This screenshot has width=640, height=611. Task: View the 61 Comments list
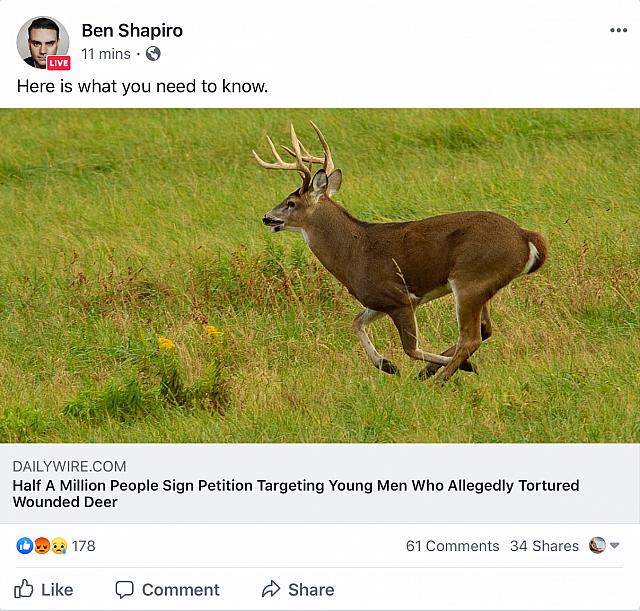point(452,546)
